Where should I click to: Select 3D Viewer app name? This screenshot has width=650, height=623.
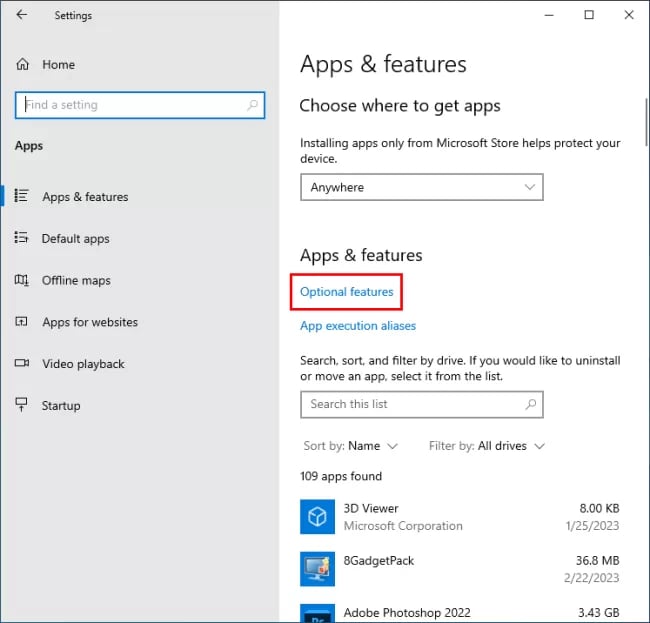coord(371,508)
